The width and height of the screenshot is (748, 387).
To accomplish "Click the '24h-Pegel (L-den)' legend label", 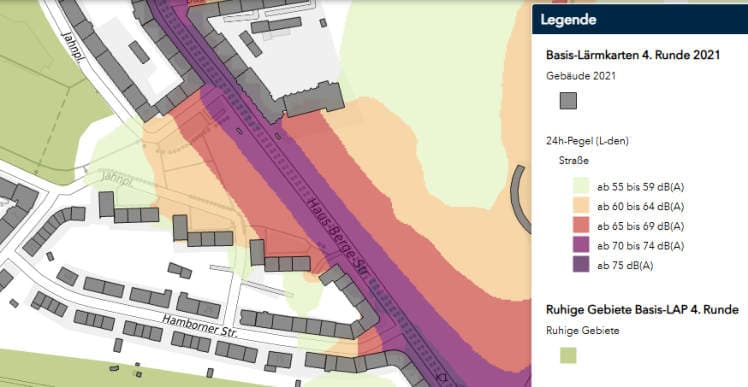I will coord(587,141).
